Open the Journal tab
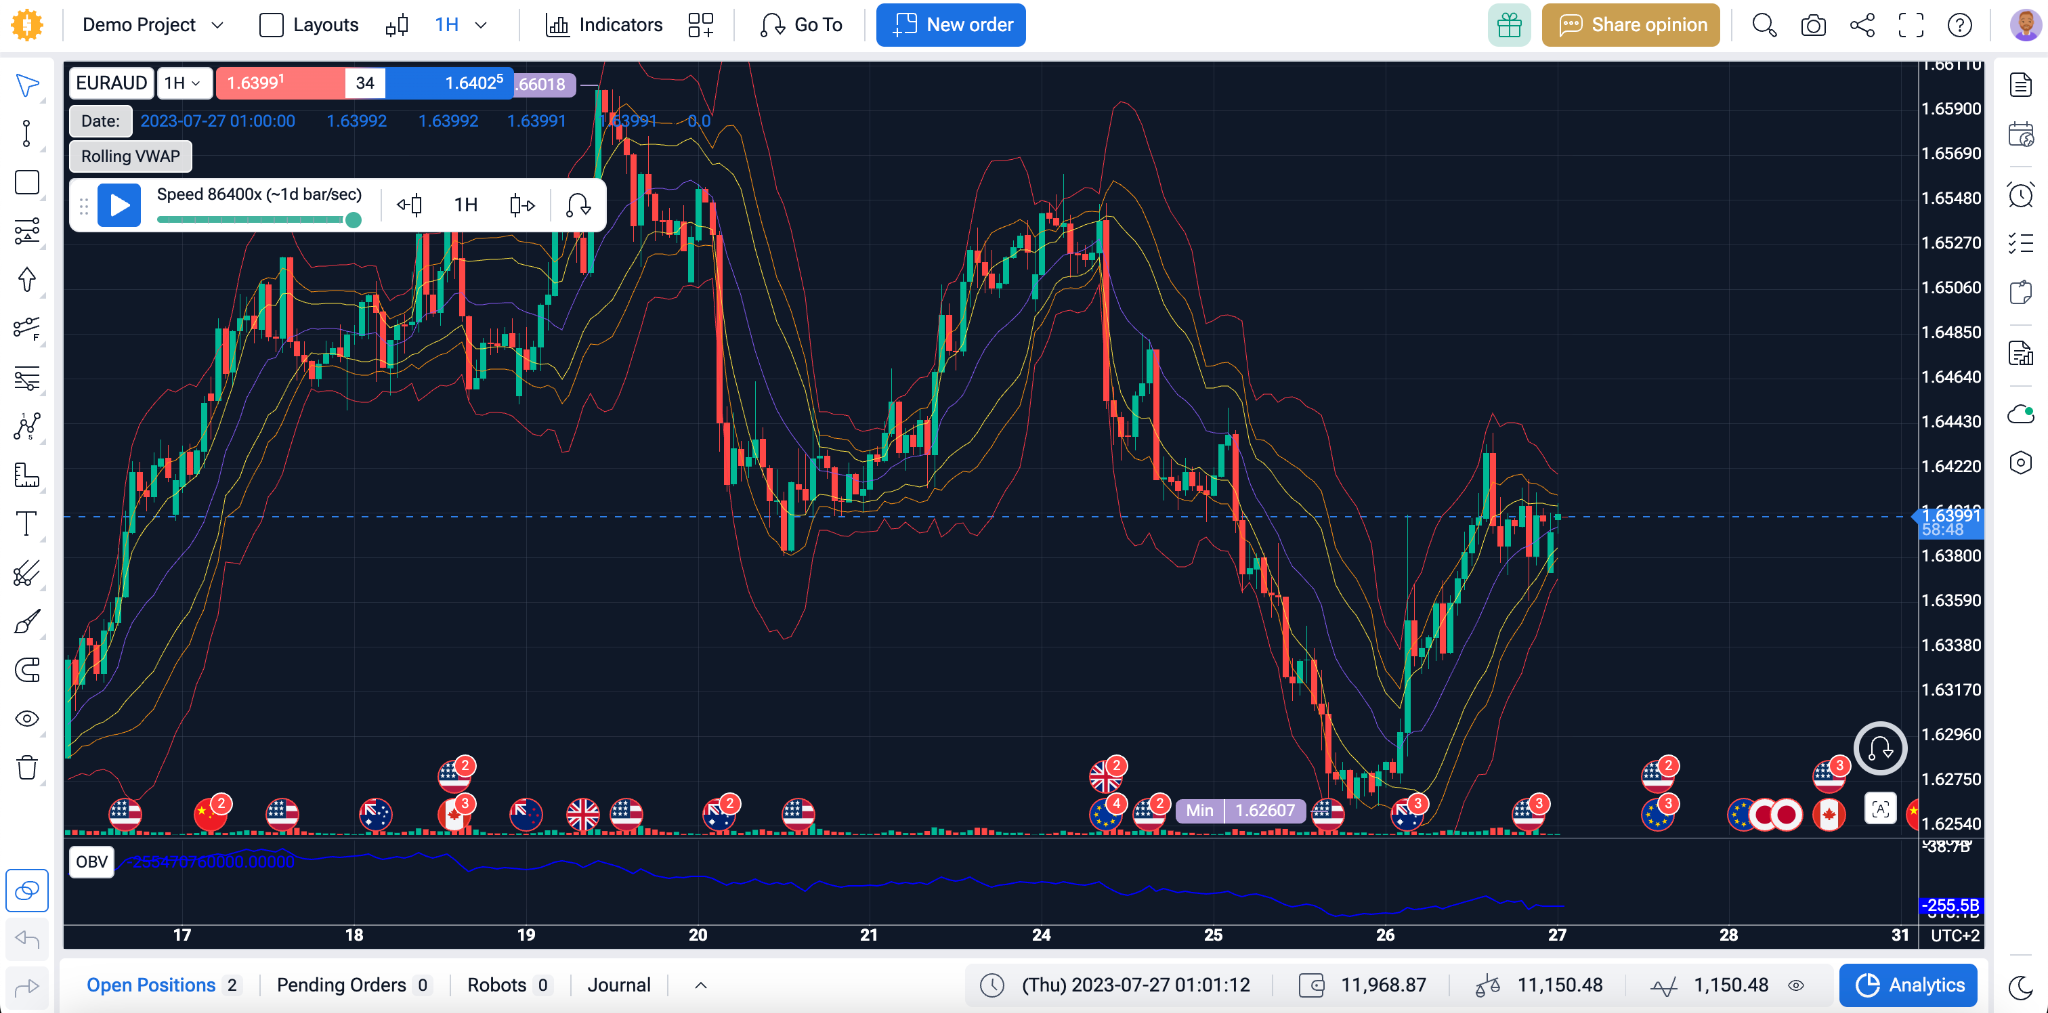Screen dimensions: 2048x1013 [619, 985]
